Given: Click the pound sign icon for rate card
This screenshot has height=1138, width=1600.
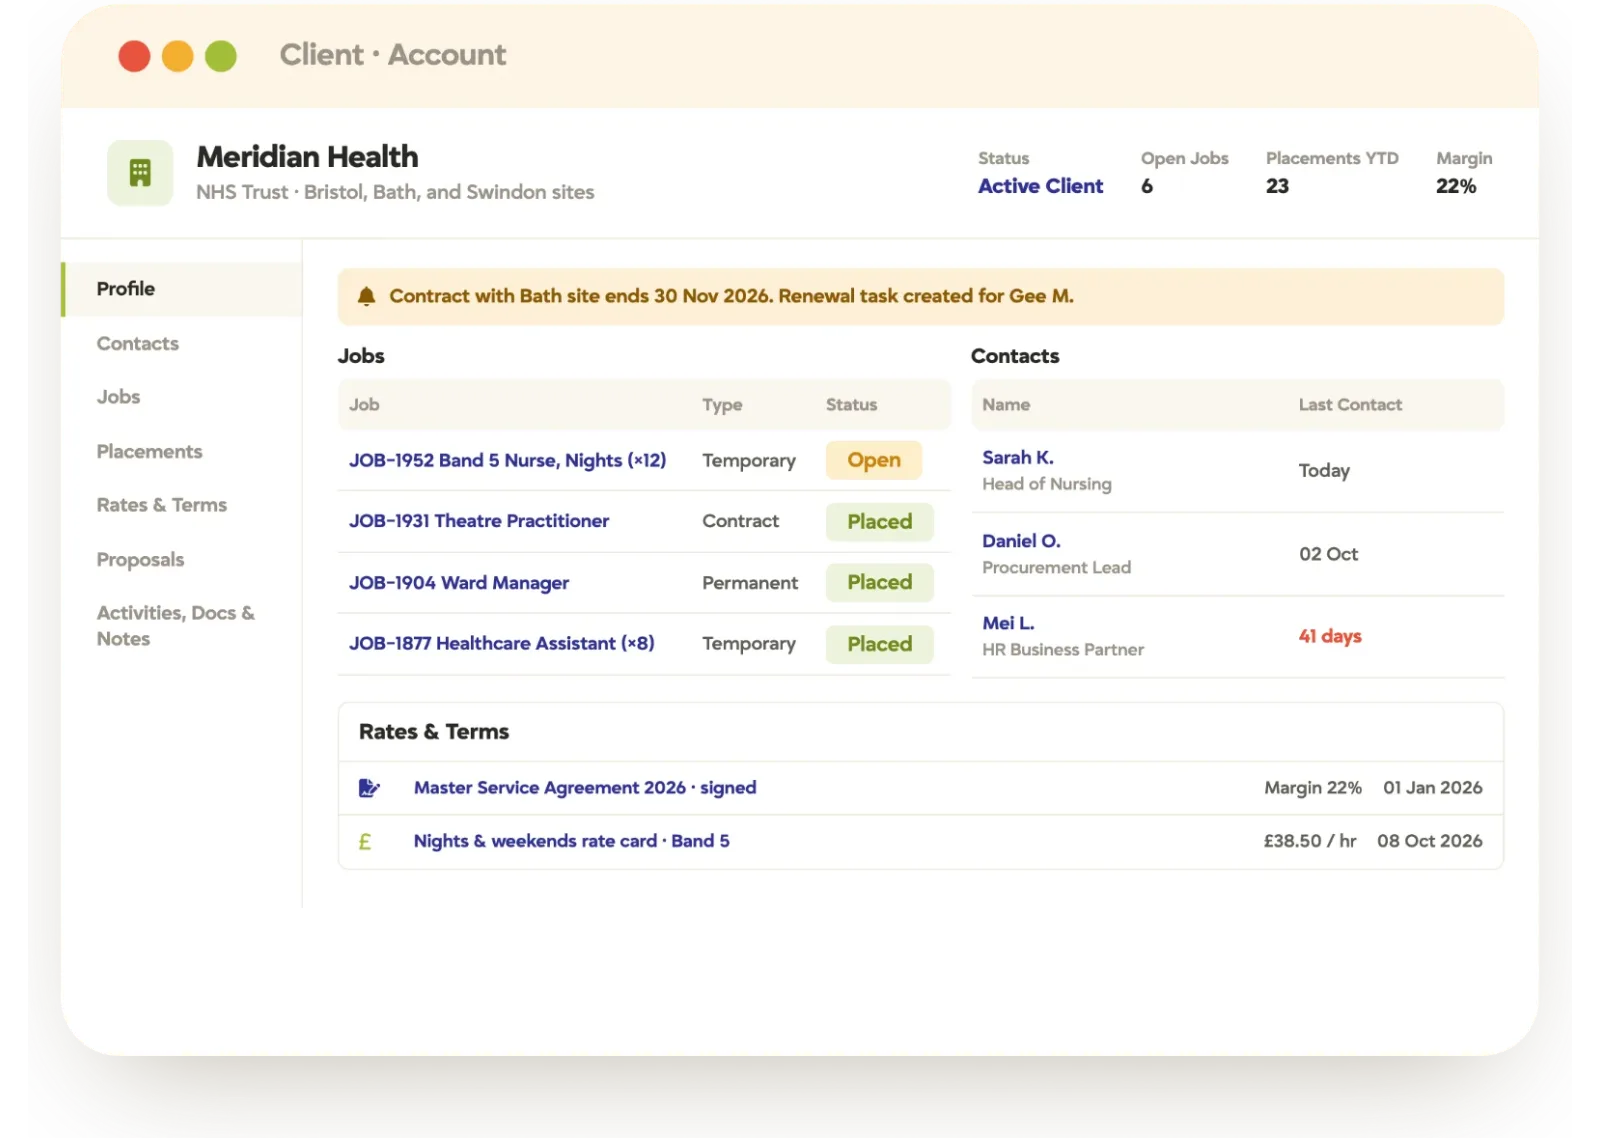Looking at the screenshot, I should 365,842.
